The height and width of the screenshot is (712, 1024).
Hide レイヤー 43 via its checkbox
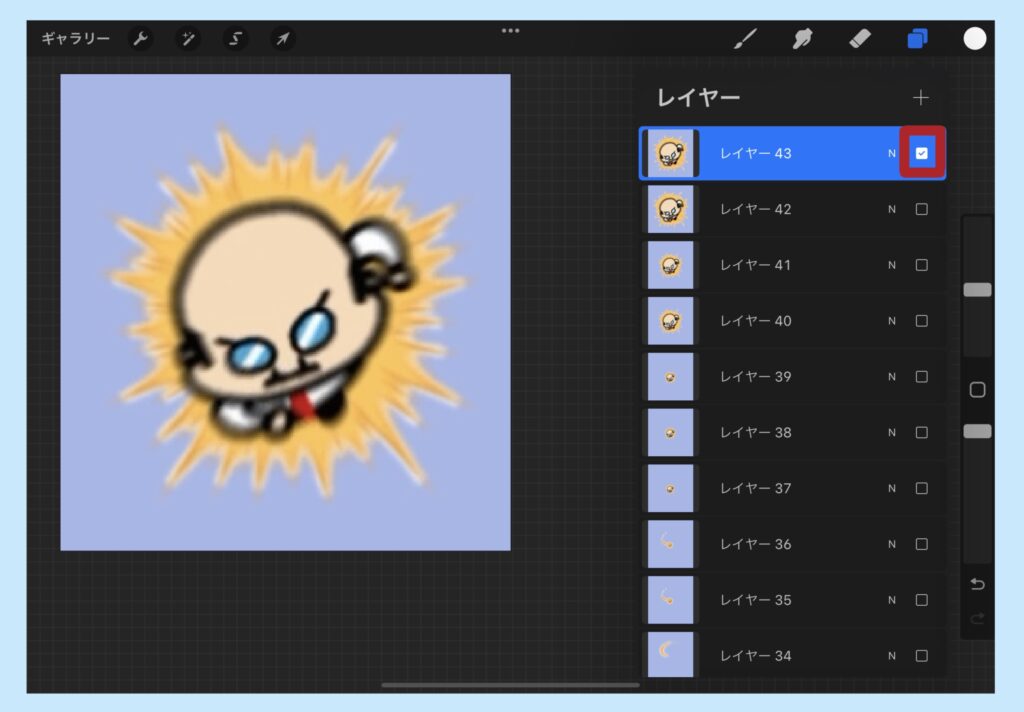click(x=921, y=154)
